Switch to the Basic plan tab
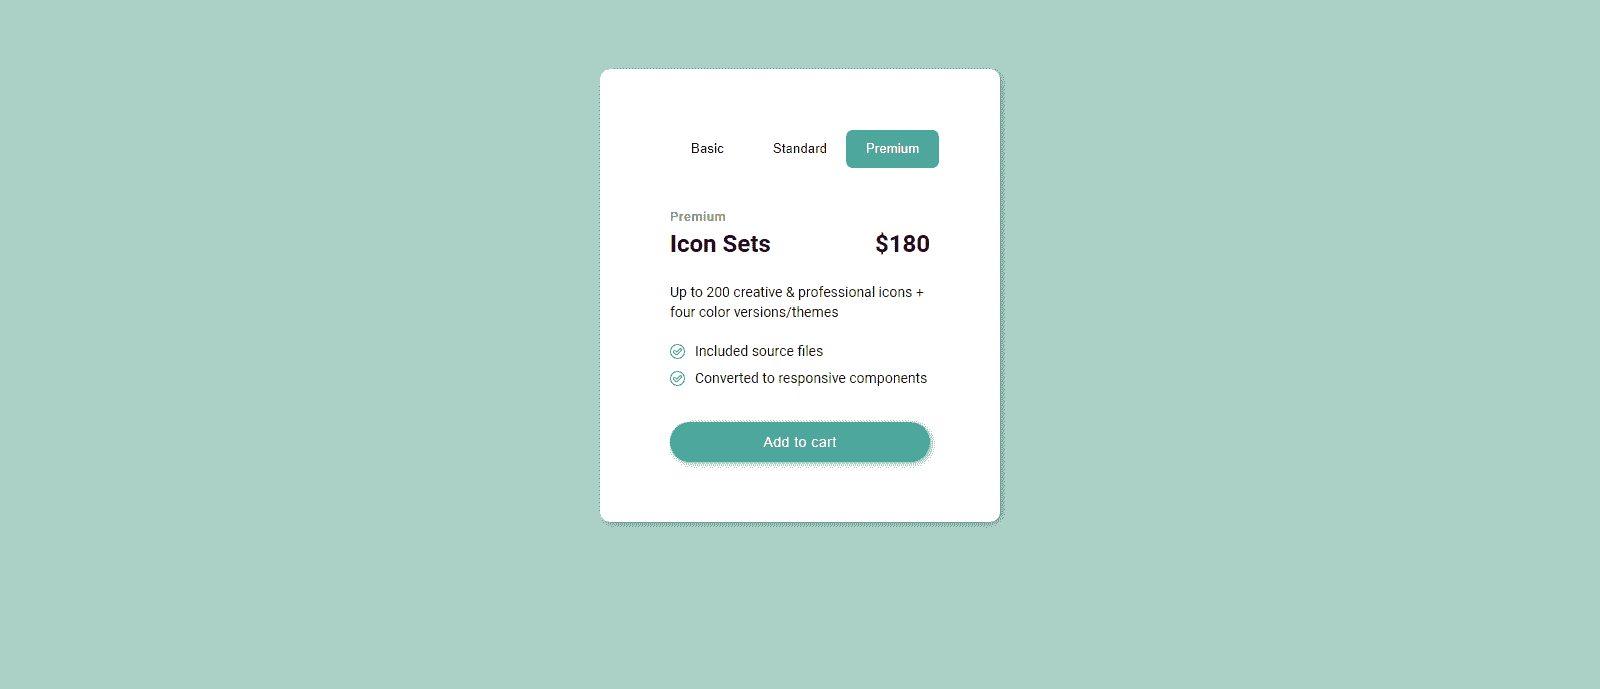Viewport: 1600px width, 689px height. 707,149
